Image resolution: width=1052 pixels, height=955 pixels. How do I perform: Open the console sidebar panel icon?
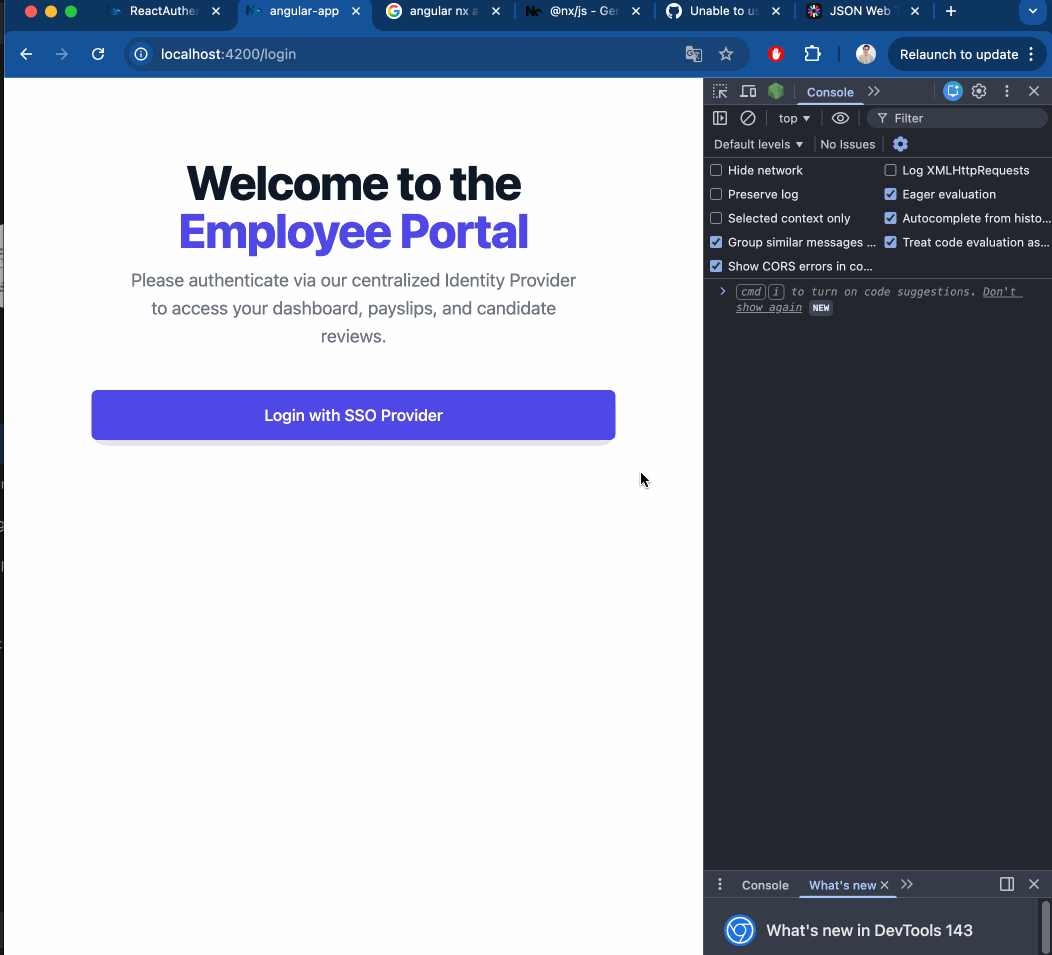pyautogui.click(x=720, y=118)
